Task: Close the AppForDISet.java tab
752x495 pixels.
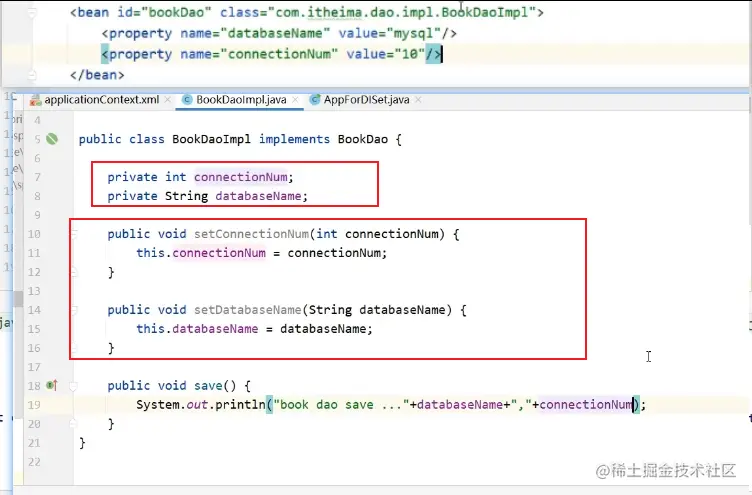Action: (x=418, y=100)
